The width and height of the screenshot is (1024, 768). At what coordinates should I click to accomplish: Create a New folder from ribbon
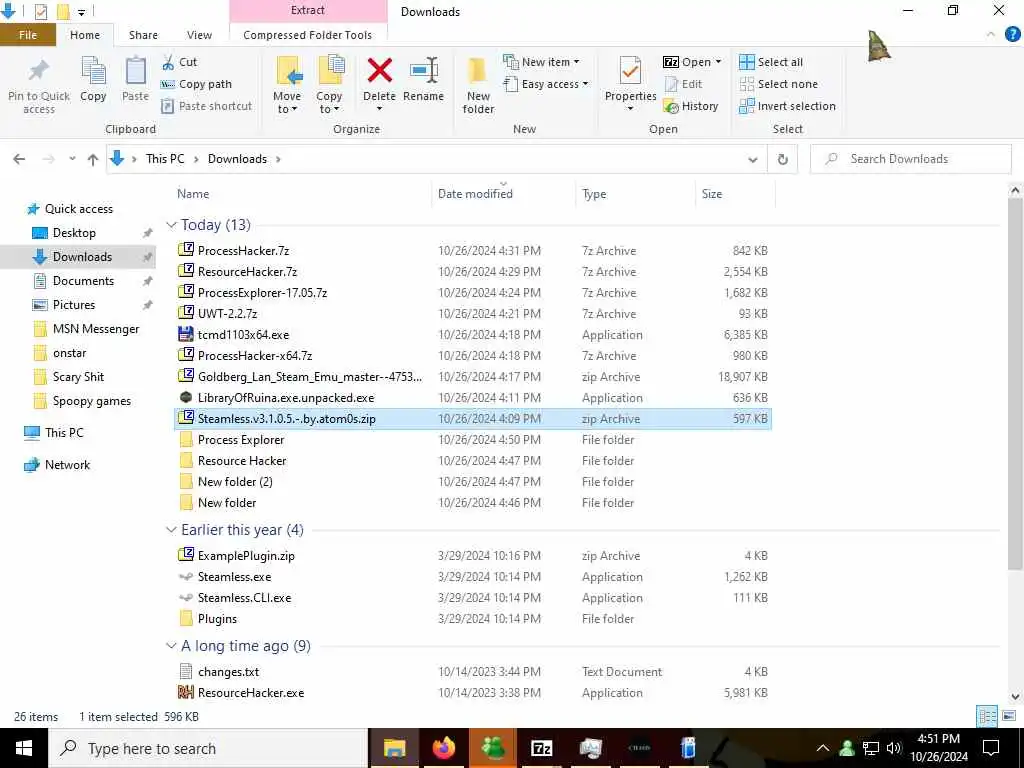pos(478,86)
